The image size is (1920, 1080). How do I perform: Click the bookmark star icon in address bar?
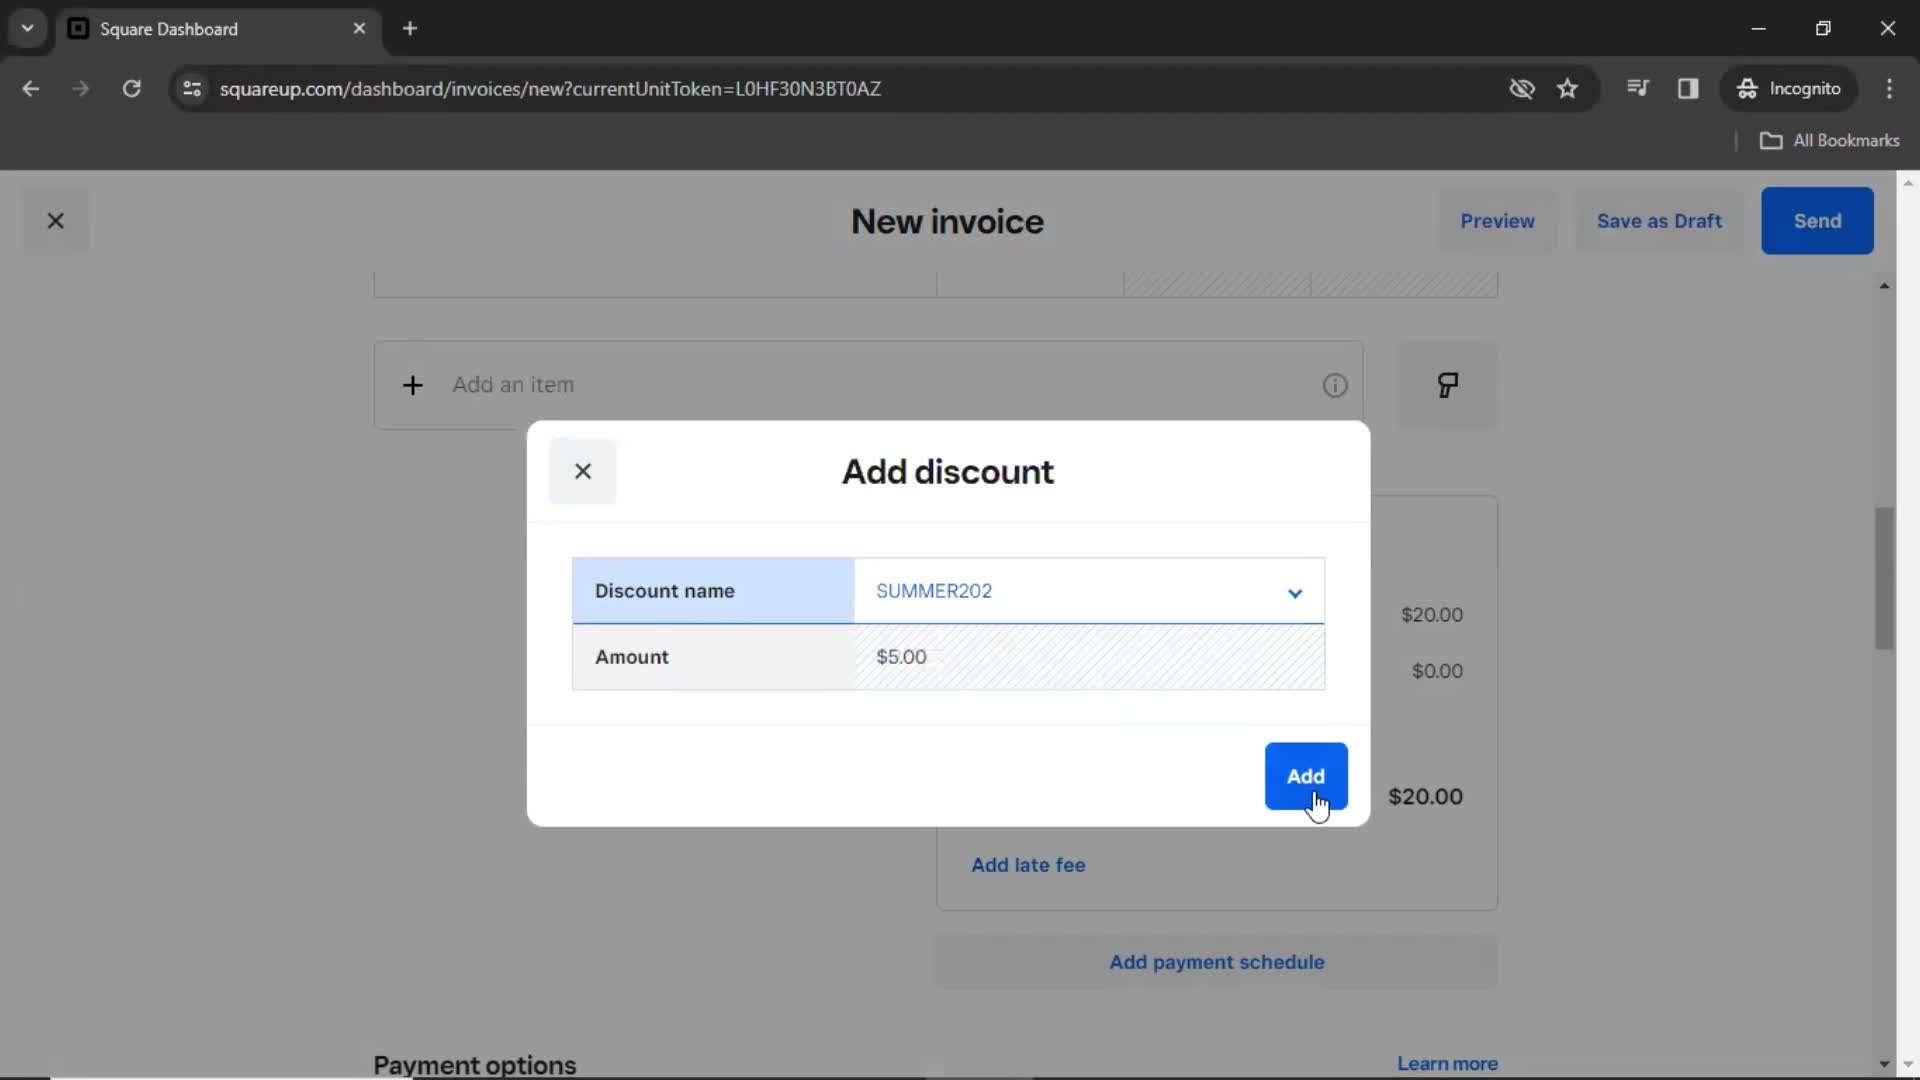click(x=1569, y=88)
